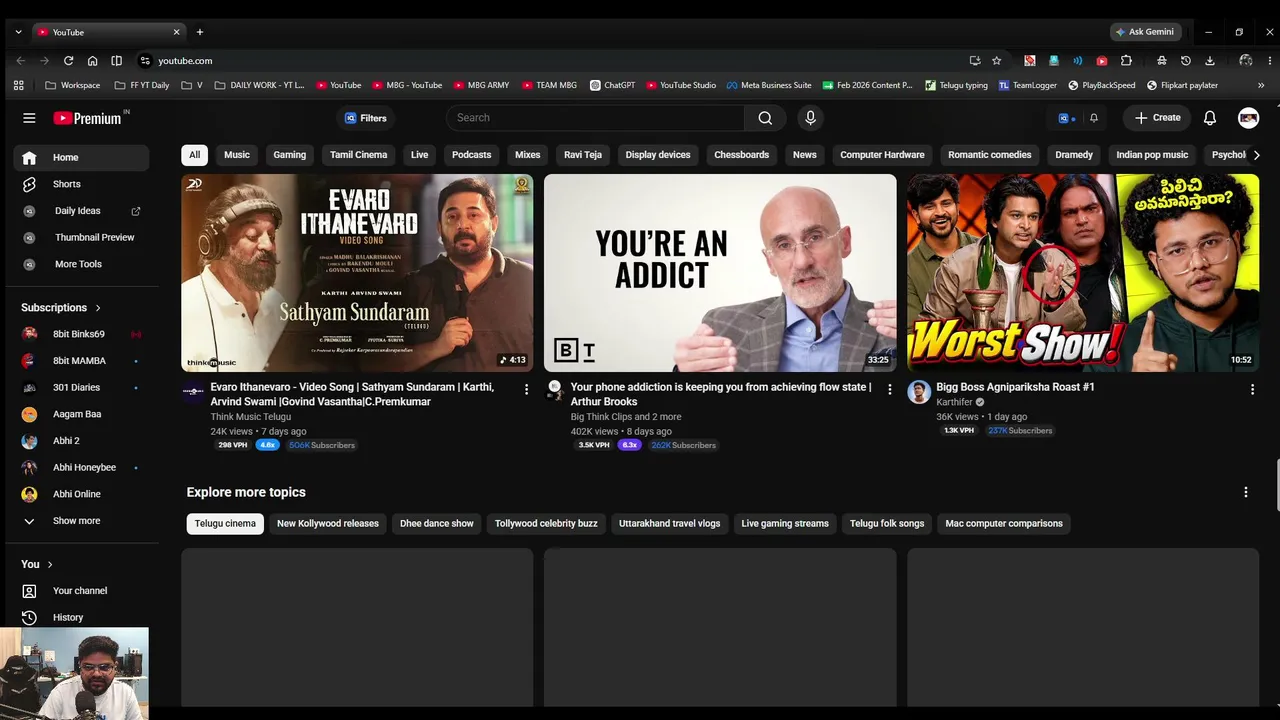Click the small extension bell near Create
The width and height of the screenshot is (1280, 720).
pos(1094,118)
